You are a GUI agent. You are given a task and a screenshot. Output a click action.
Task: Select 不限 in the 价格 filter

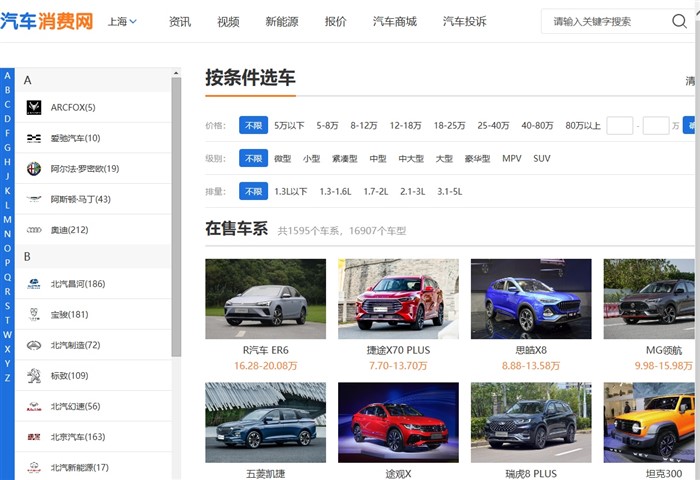click(x=254, y=125)
